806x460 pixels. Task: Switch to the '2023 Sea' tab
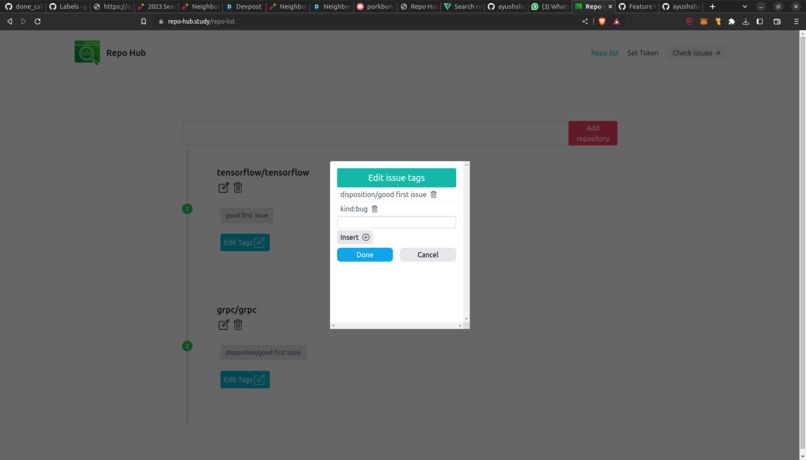coord(156,7)
